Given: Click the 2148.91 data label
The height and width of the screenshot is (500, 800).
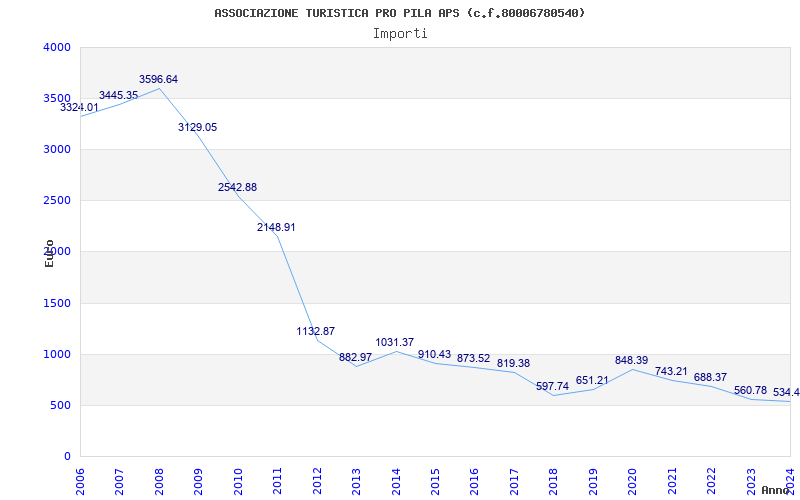Looking at the screenshot, I should coord(276,227).
